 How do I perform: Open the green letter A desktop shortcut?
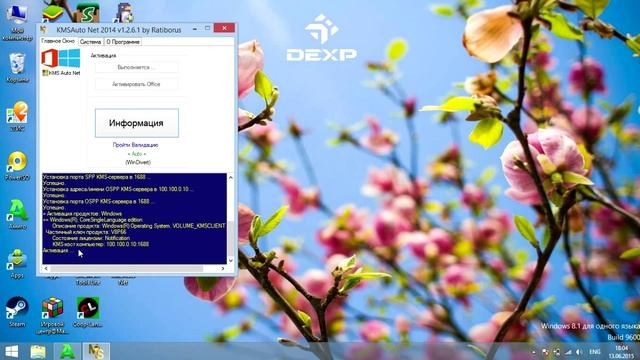click(17, 214)
